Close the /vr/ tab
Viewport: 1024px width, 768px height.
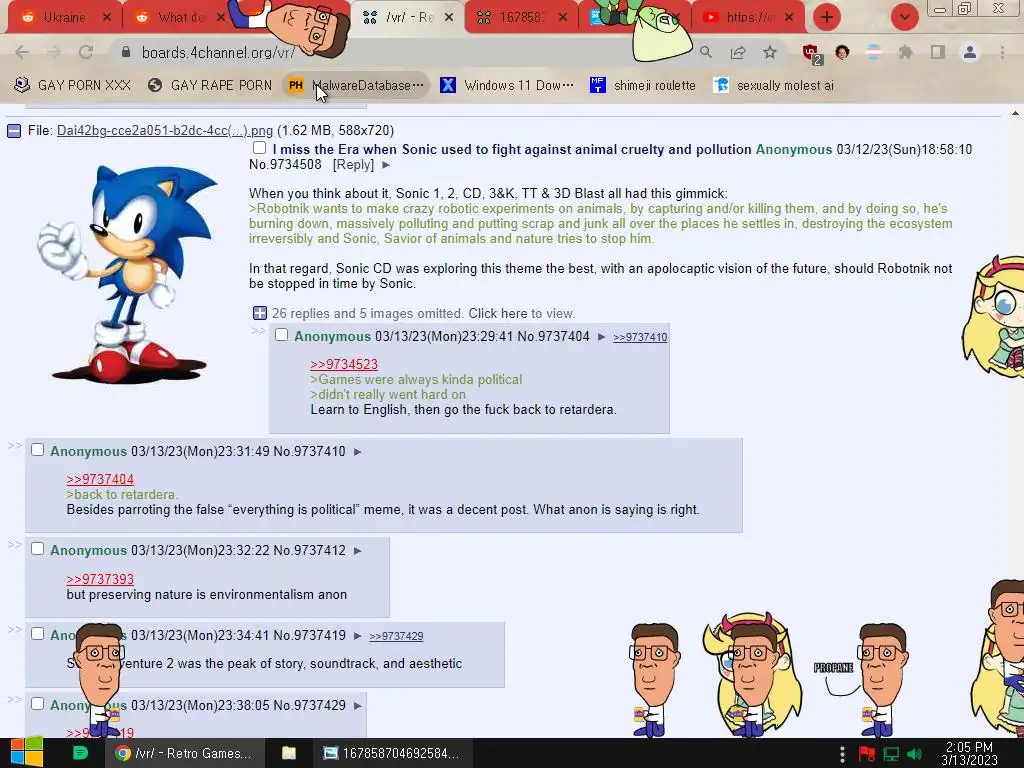point(449,18)
